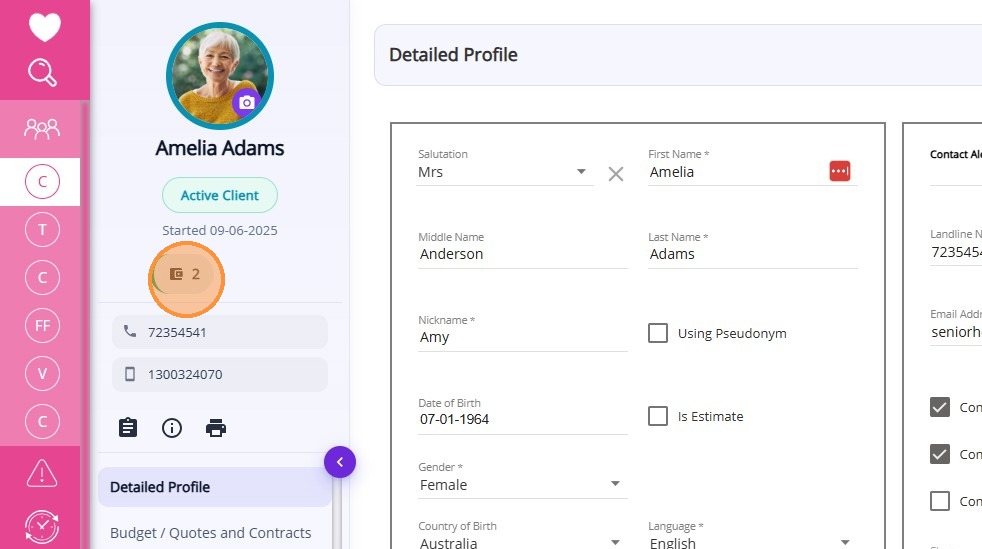Clear Salutation with the X button
982x549 pixels.
point(616,174)
